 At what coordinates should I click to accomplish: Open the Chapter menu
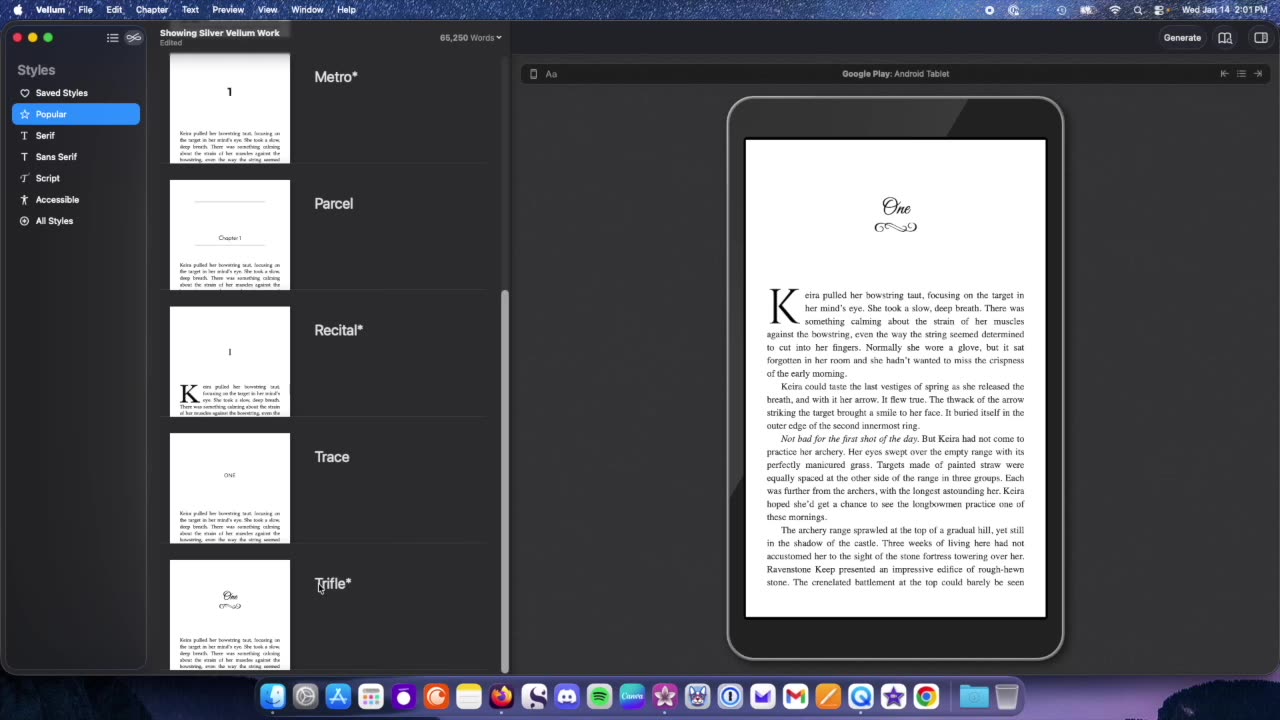(x=152, y=10)
